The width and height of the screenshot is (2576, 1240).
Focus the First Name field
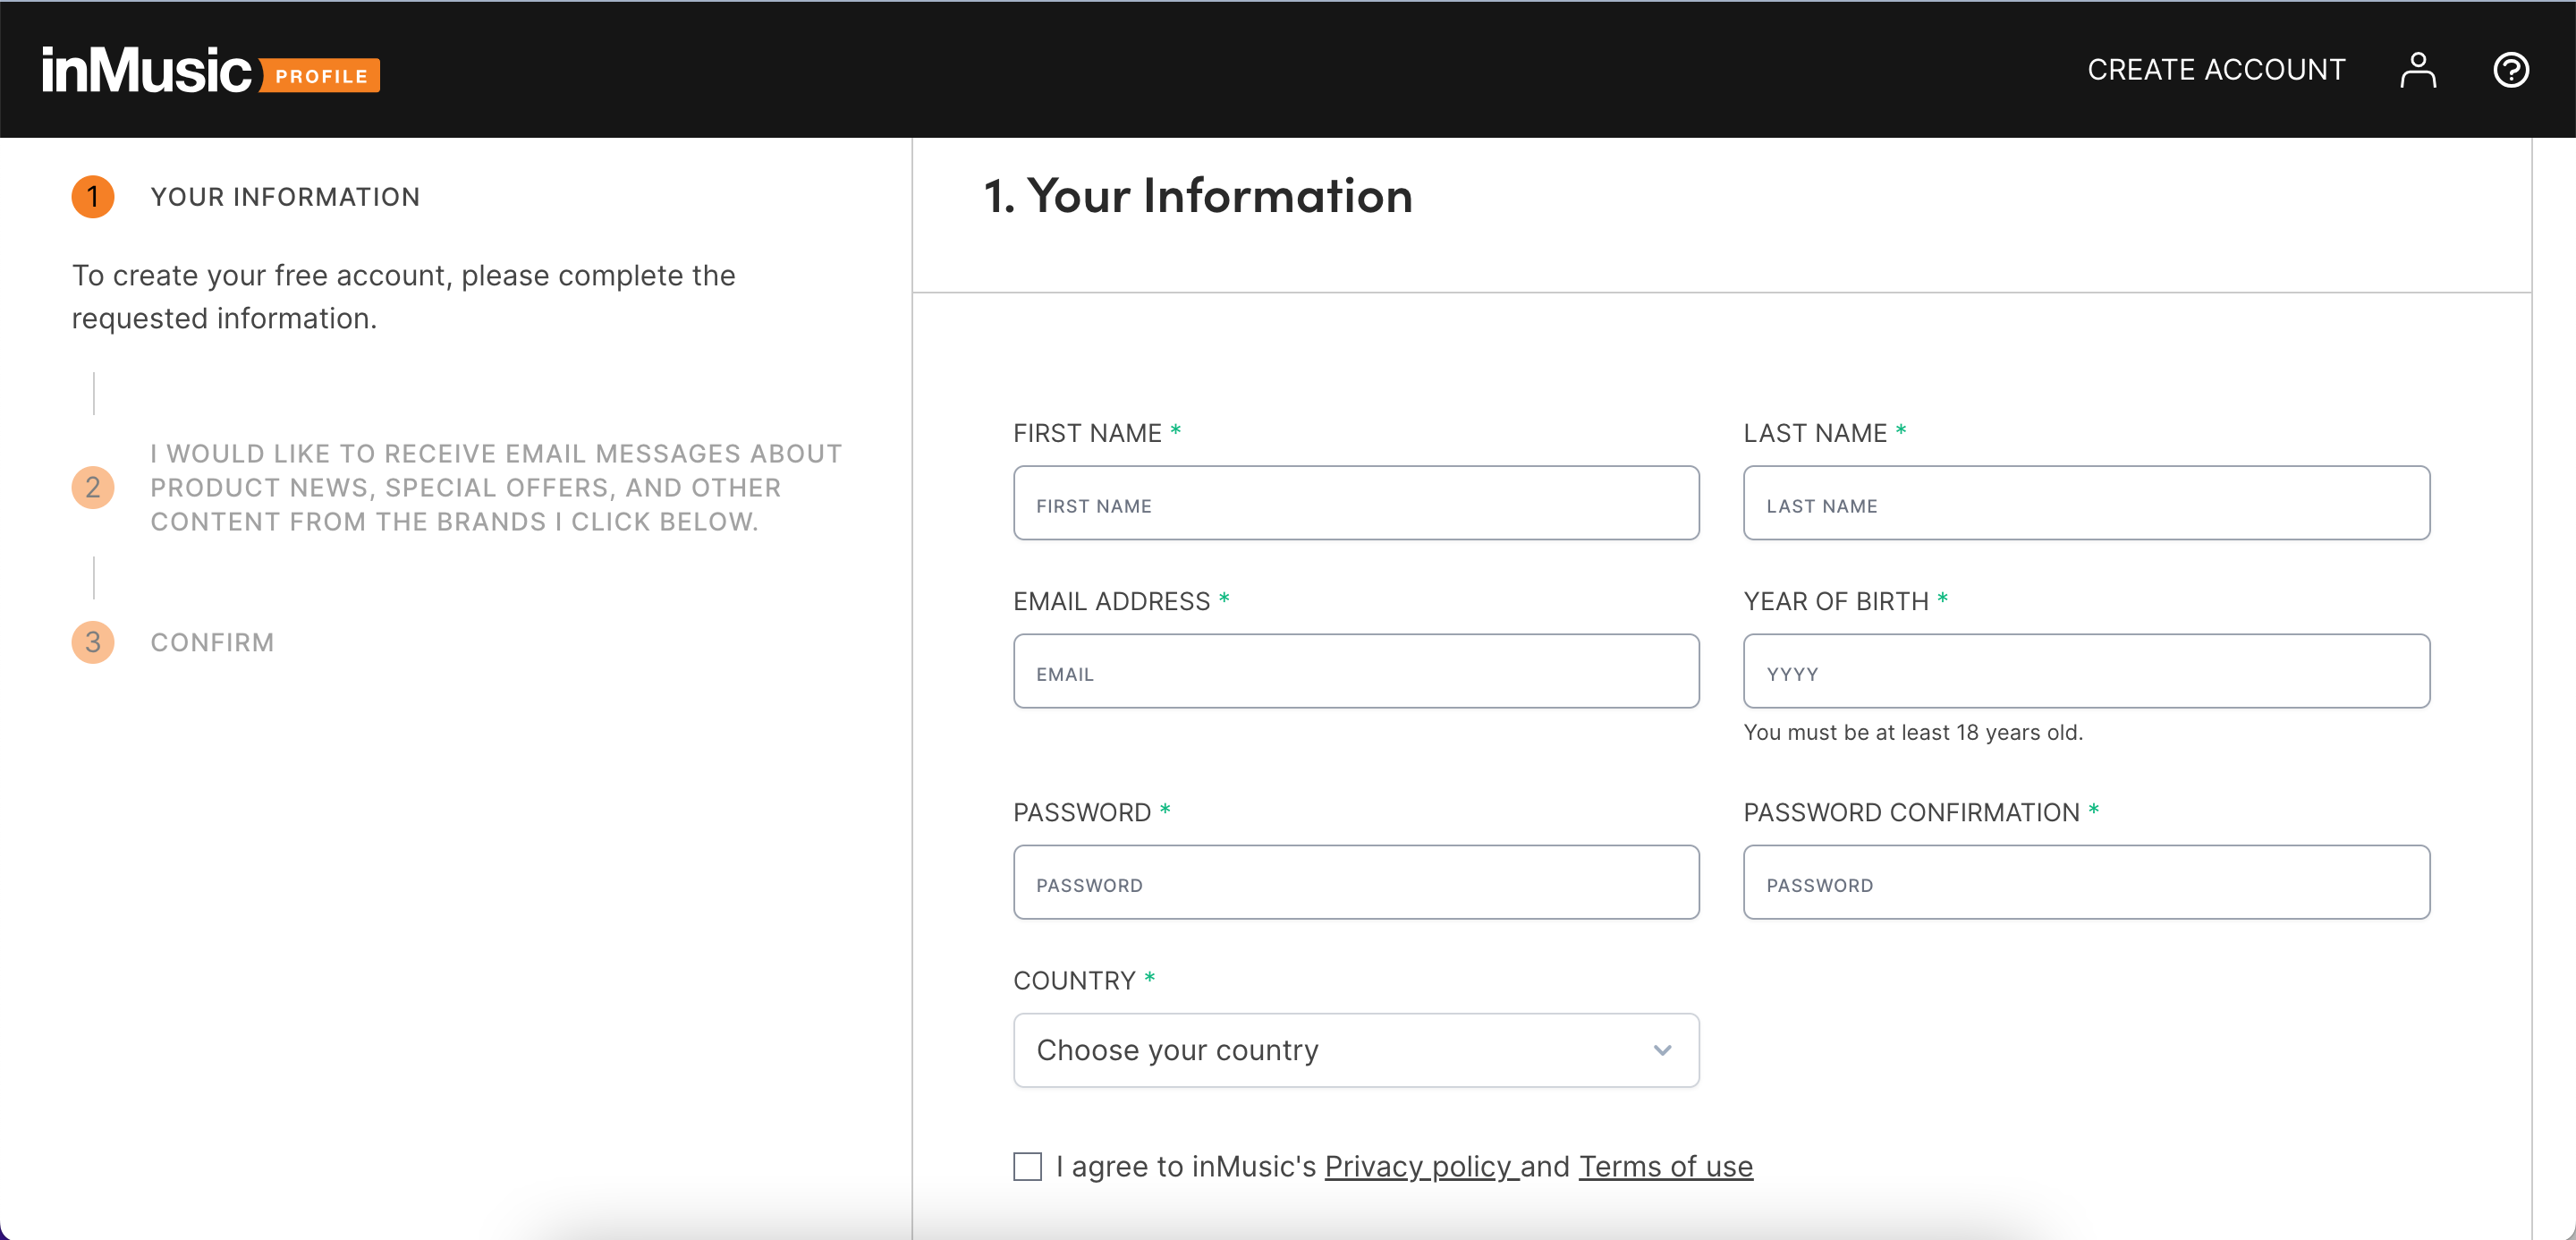click(1356, 503)
